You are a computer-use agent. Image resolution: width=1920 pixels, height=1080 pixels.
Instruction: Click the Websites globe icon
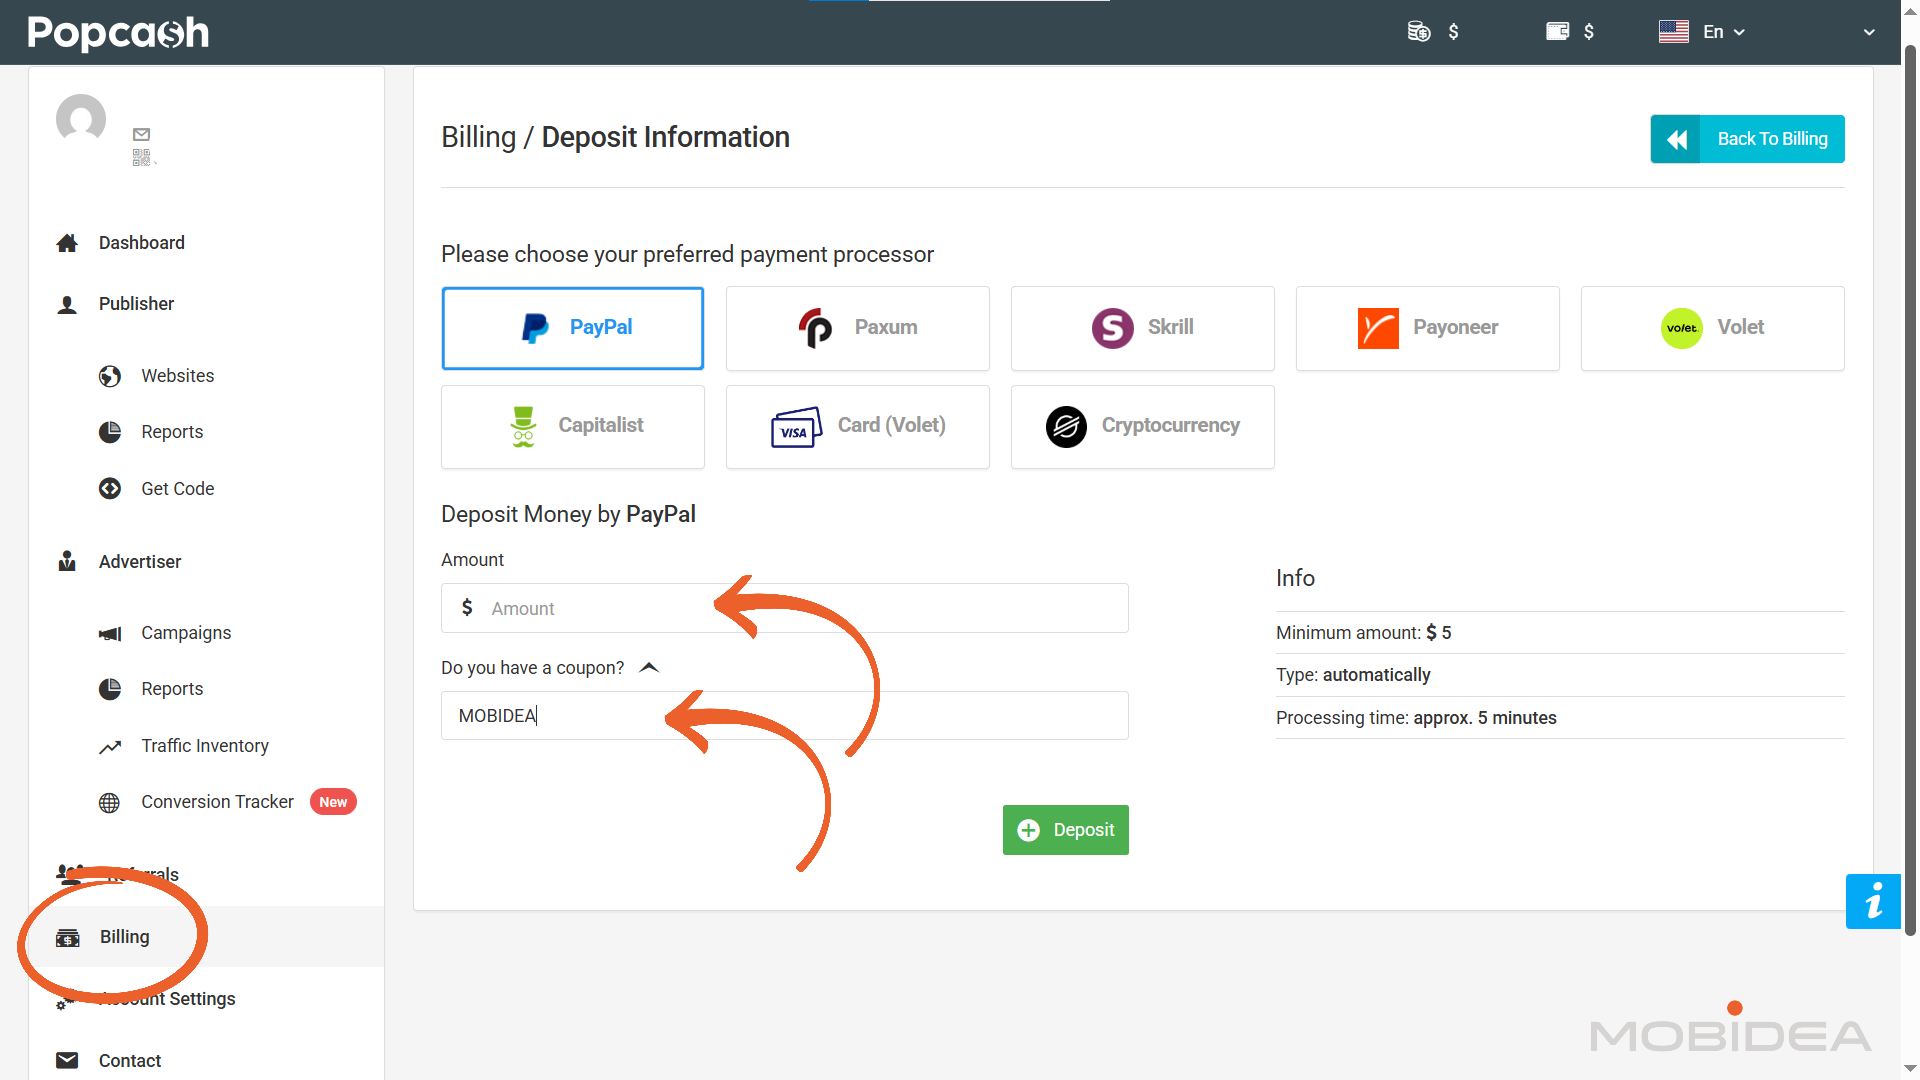click(x=110, y=376)
